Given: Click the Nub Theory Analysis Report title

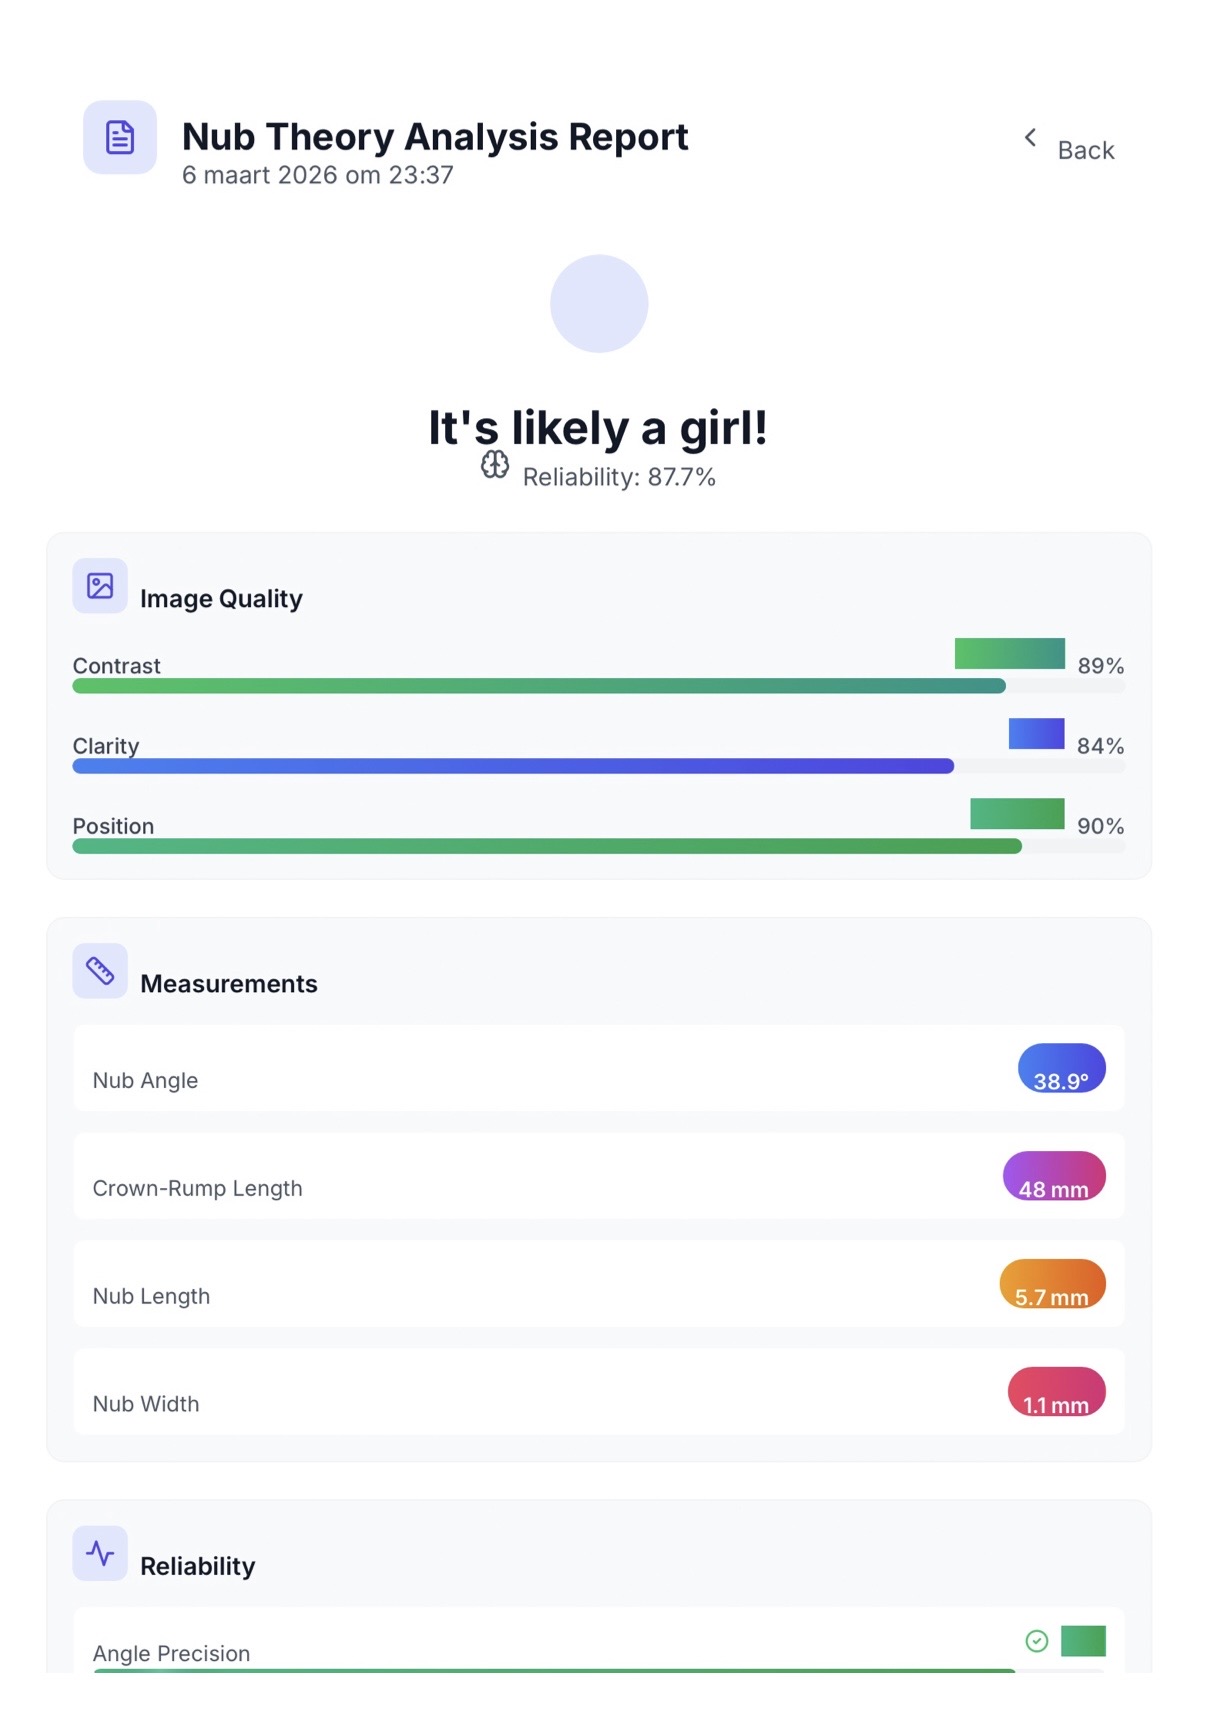Looking at the screenshot, I should pyautogui.click(x=435, y=137).
